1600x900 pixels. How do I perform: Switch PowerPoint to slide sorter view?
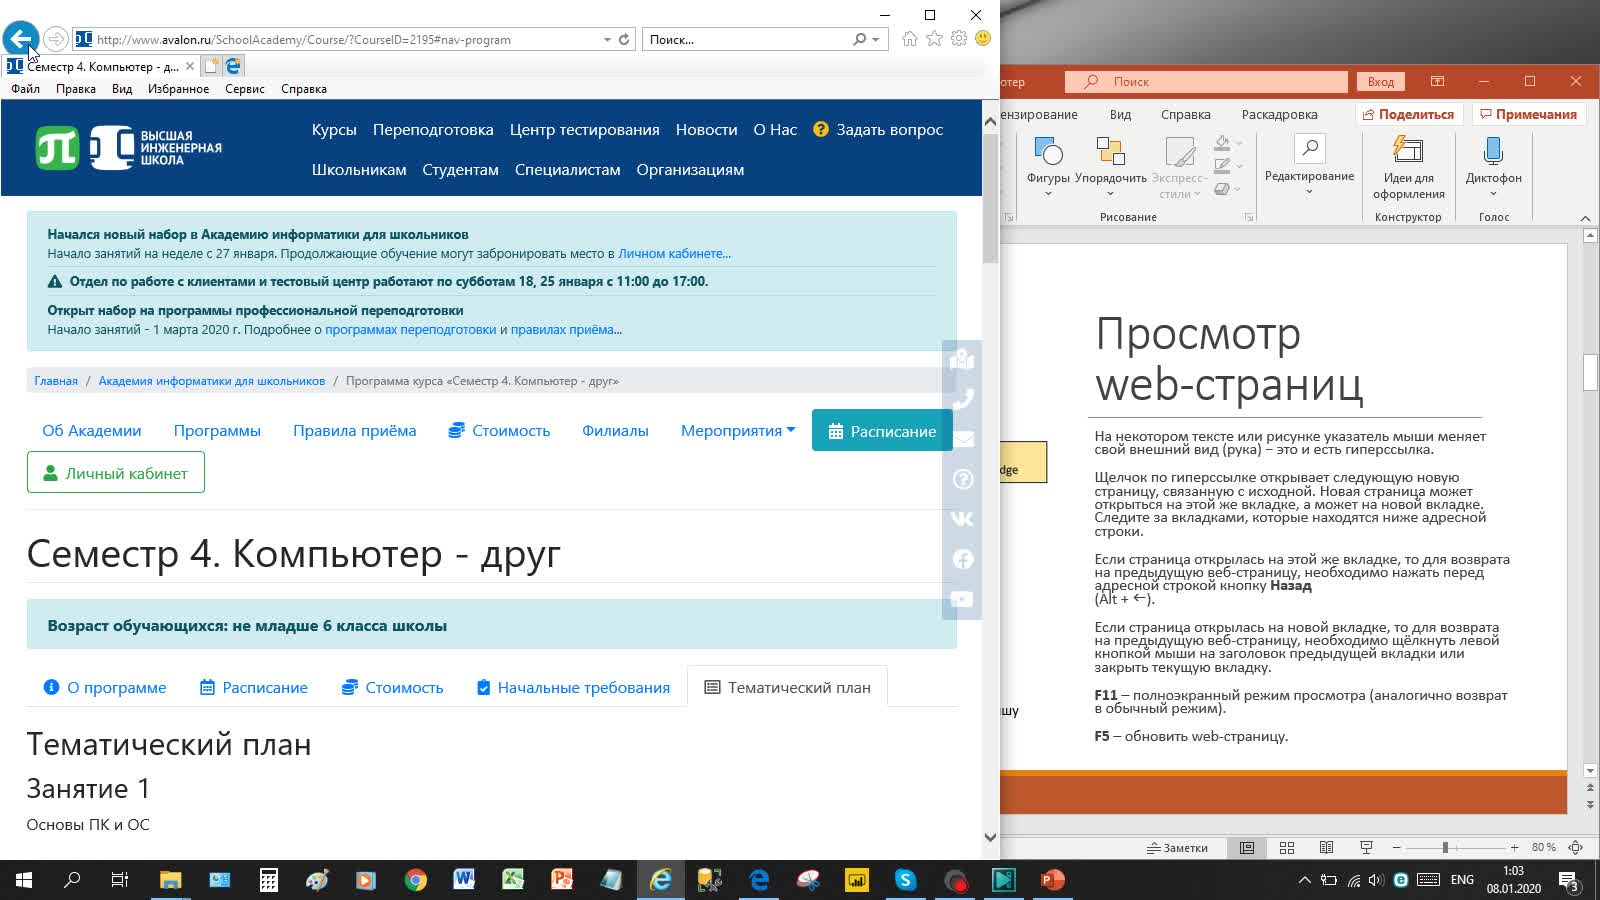point(1287,847)
